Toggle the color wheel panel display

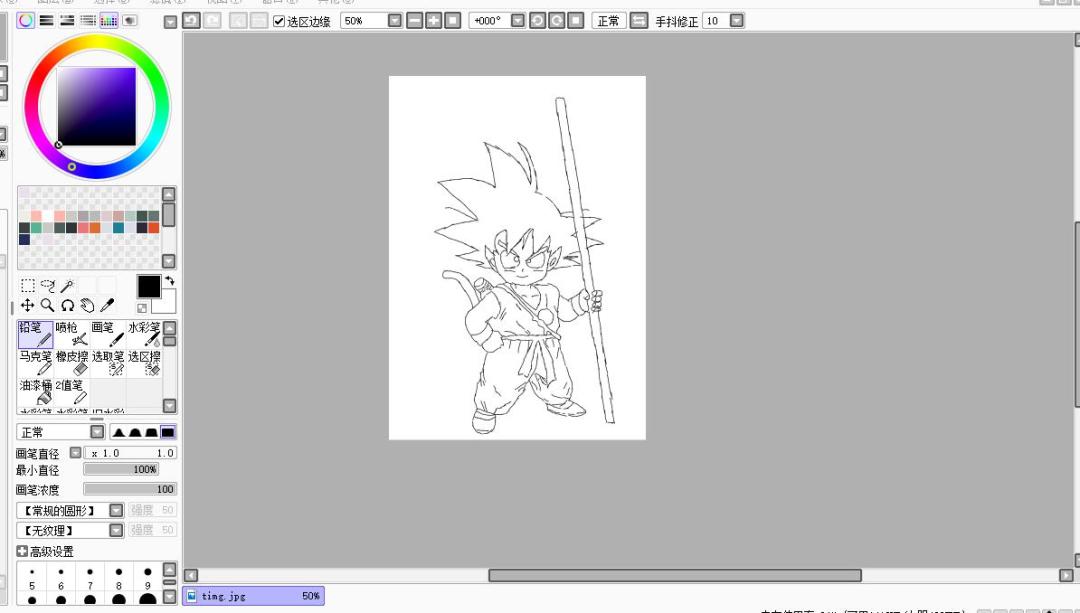pos(26,20)
